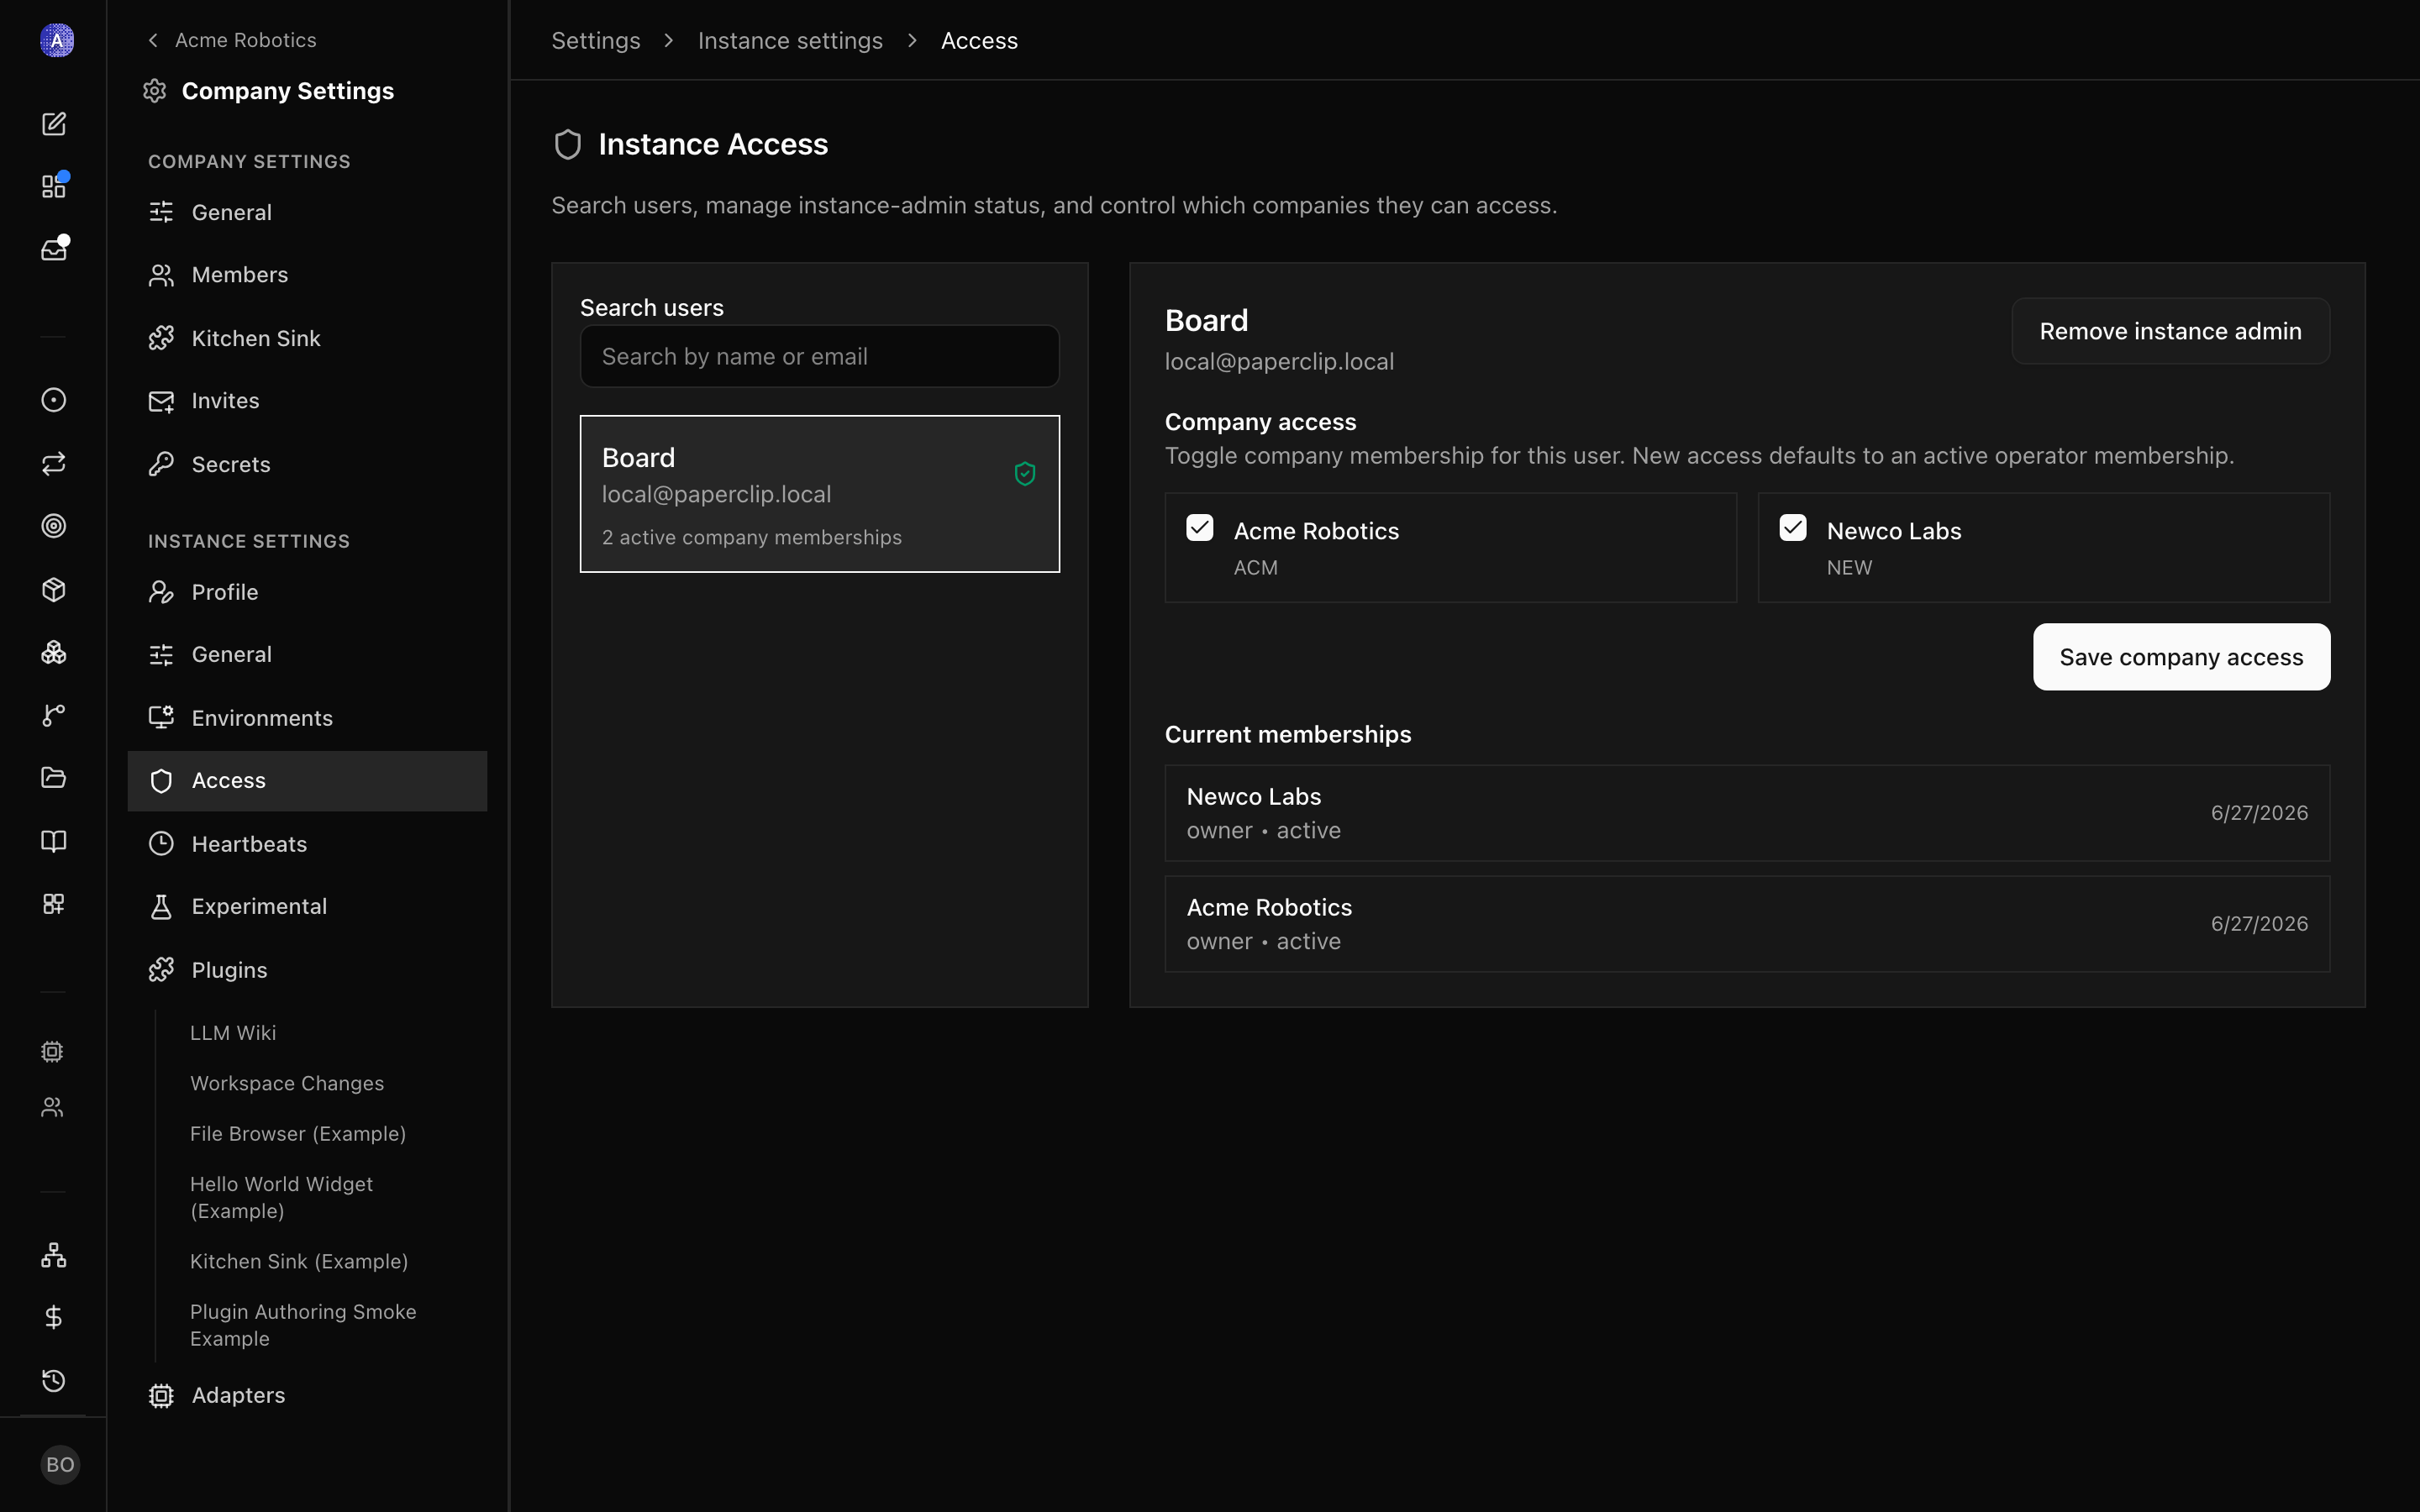This screenshot has width=2420, height=1512.
Task: Click the open folder icon in rail
Action: [x=54, y=778]
